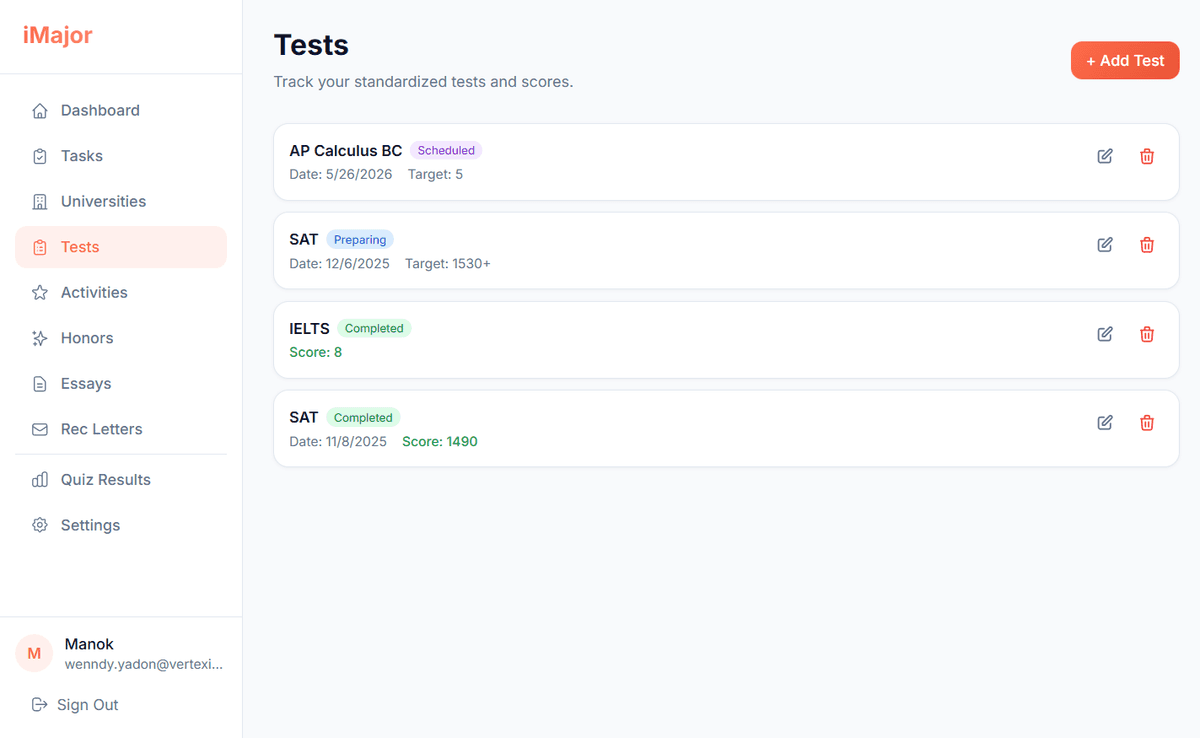The width and height of the screenshot is (1200, 738).
Task: Click the edit icon on the Preparing SAT entry
Action: (x=1104, y=244)
